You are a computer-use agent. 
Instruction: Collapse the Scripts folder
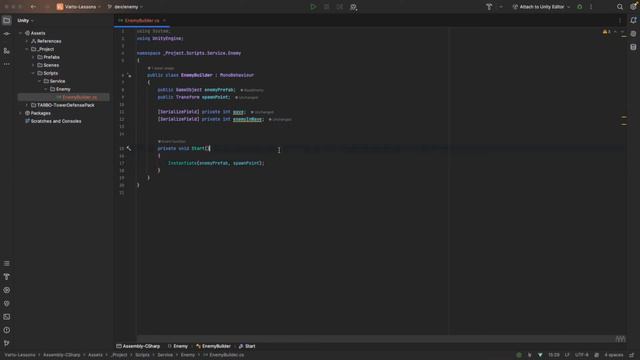pos(33,73)
